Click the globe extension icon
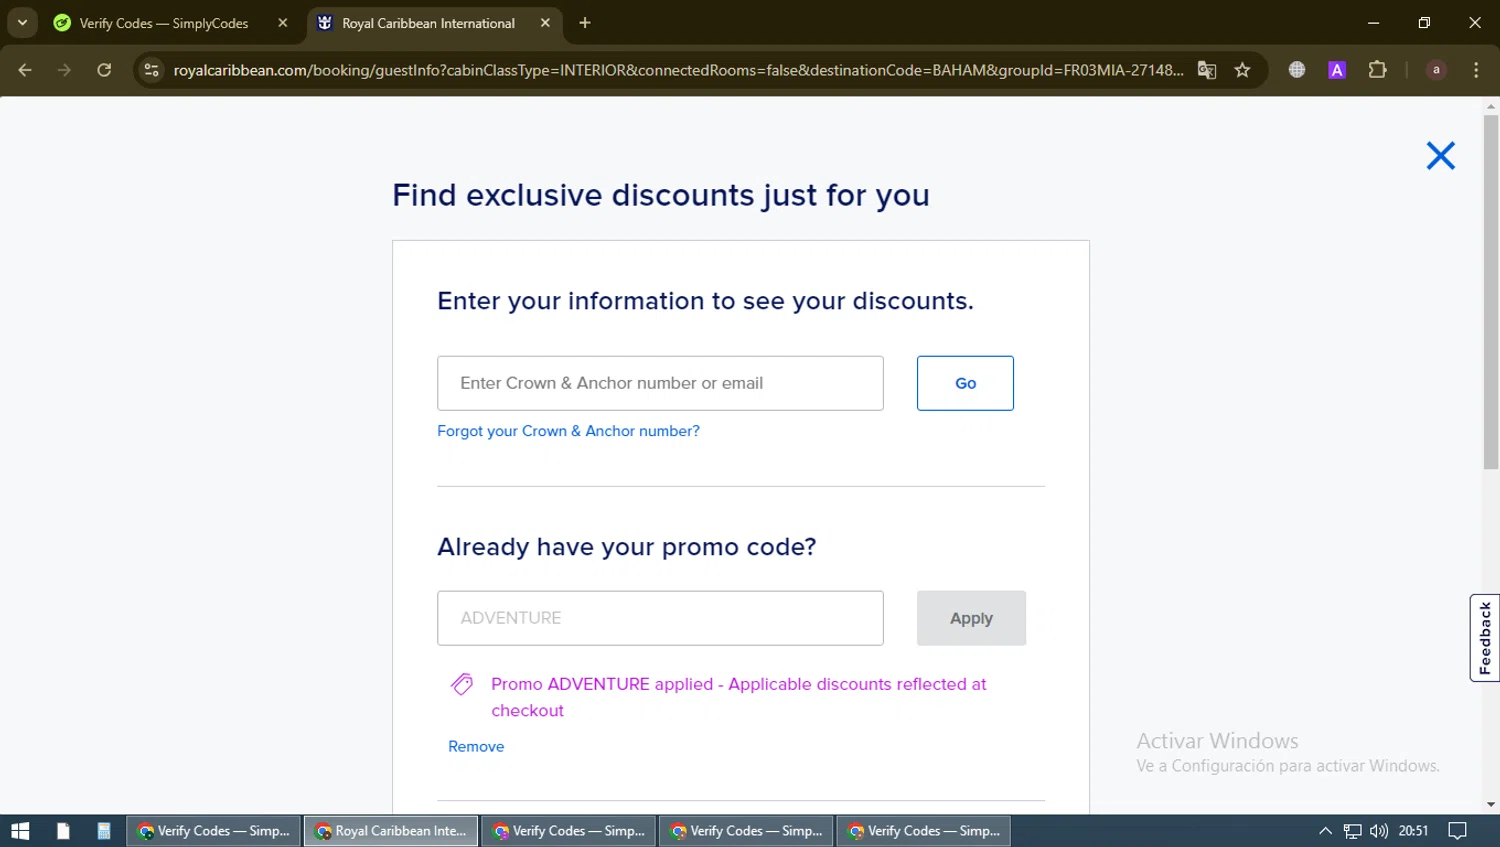 pos(1297,70)
